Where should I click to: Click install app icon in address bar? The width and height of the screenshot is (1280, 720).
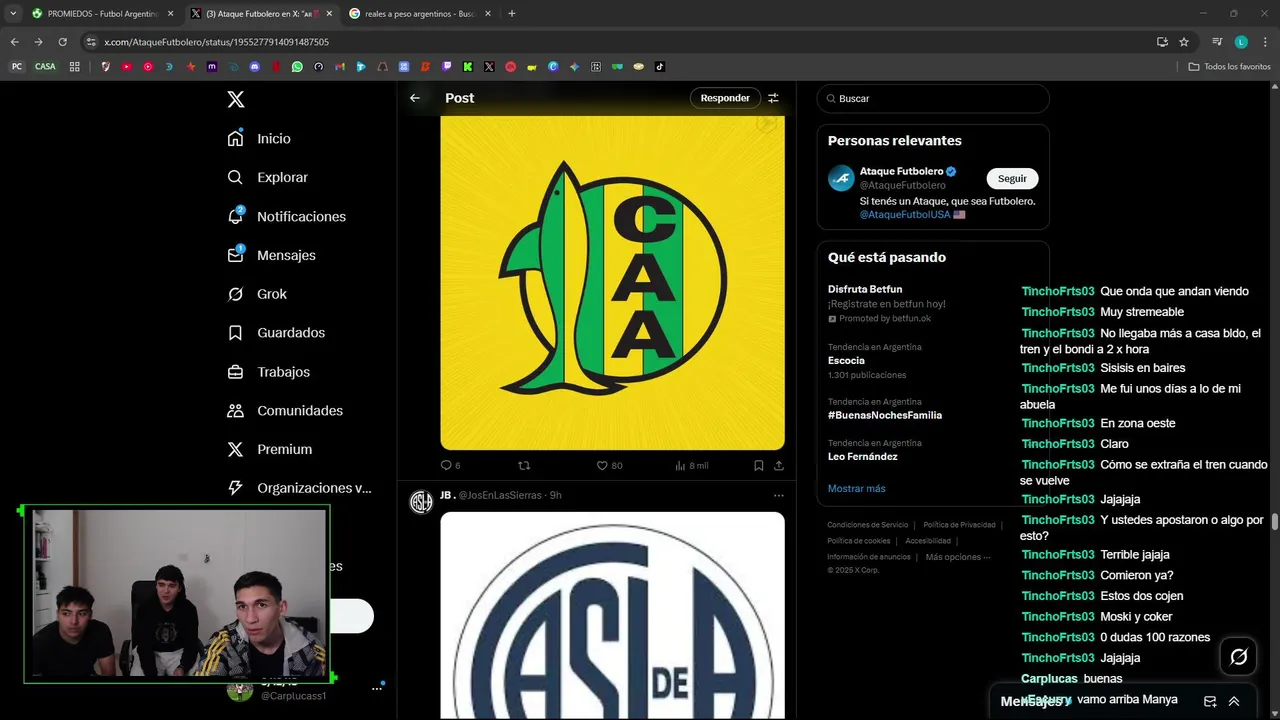pos(1162,42)
